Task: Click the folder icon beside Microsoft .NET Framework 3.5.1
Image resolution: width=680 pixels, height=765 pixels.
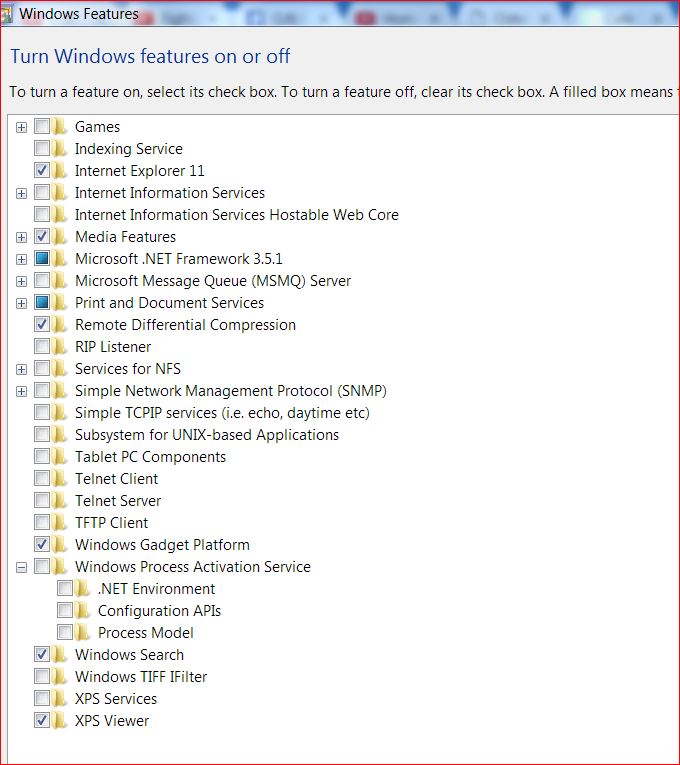Action: pyautogui.click(x=60, y=259)
